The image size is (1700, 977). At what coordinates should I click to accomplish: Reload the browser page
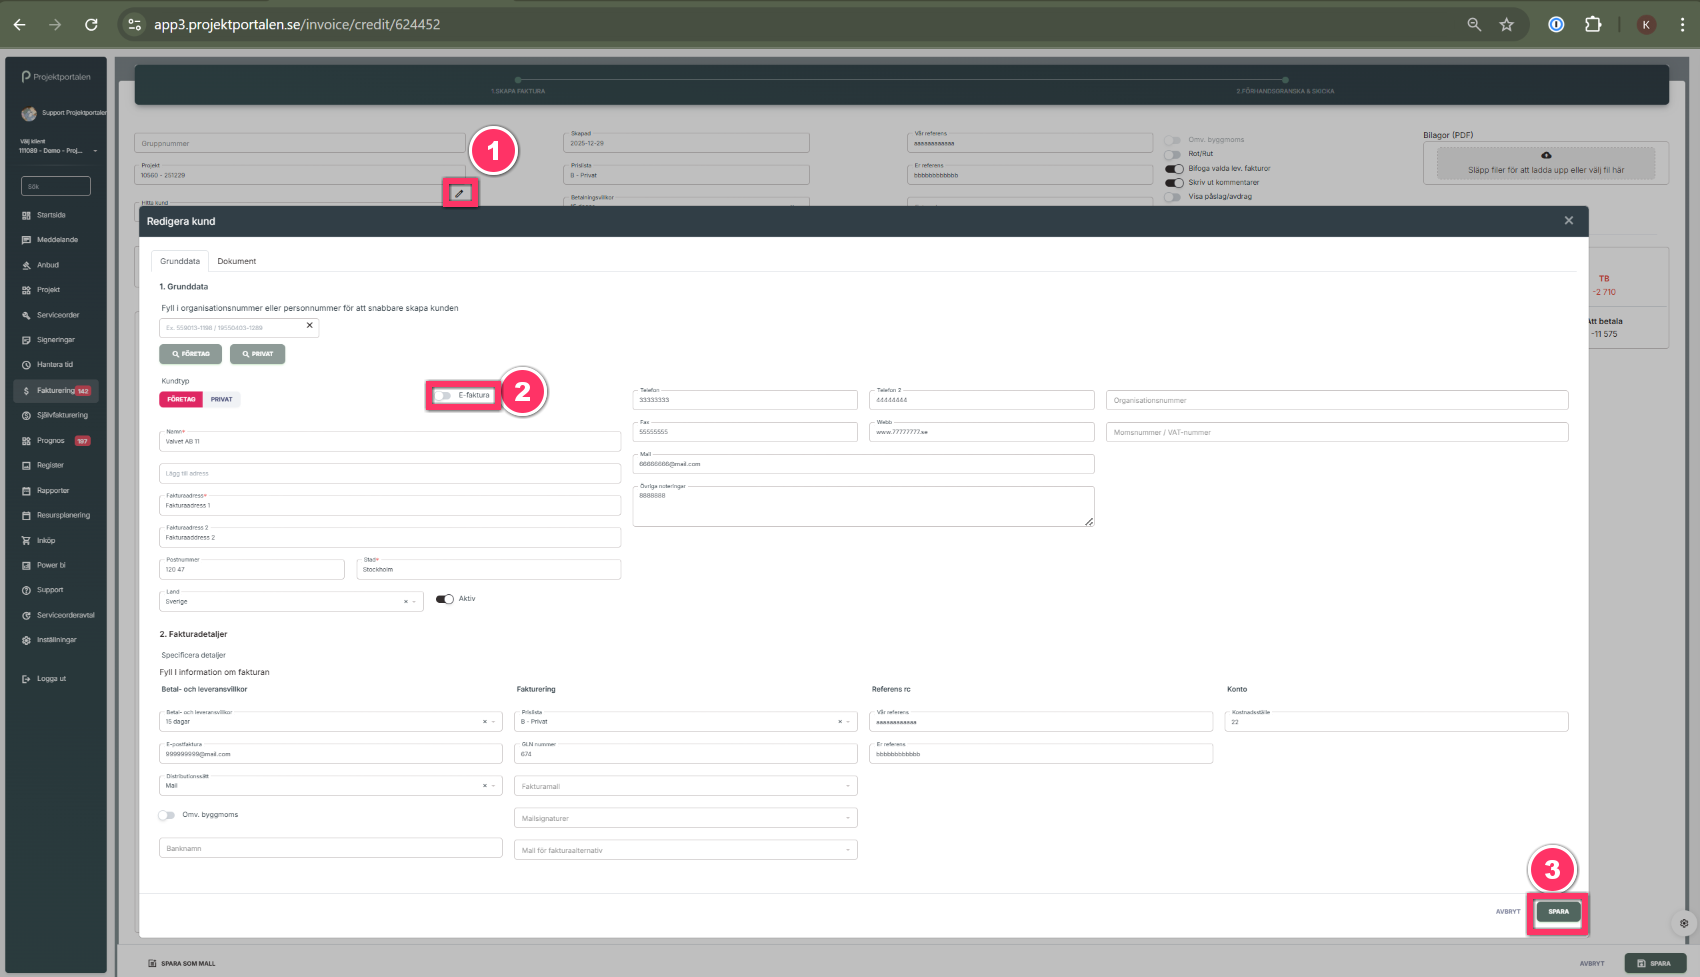tap(91, 24)
